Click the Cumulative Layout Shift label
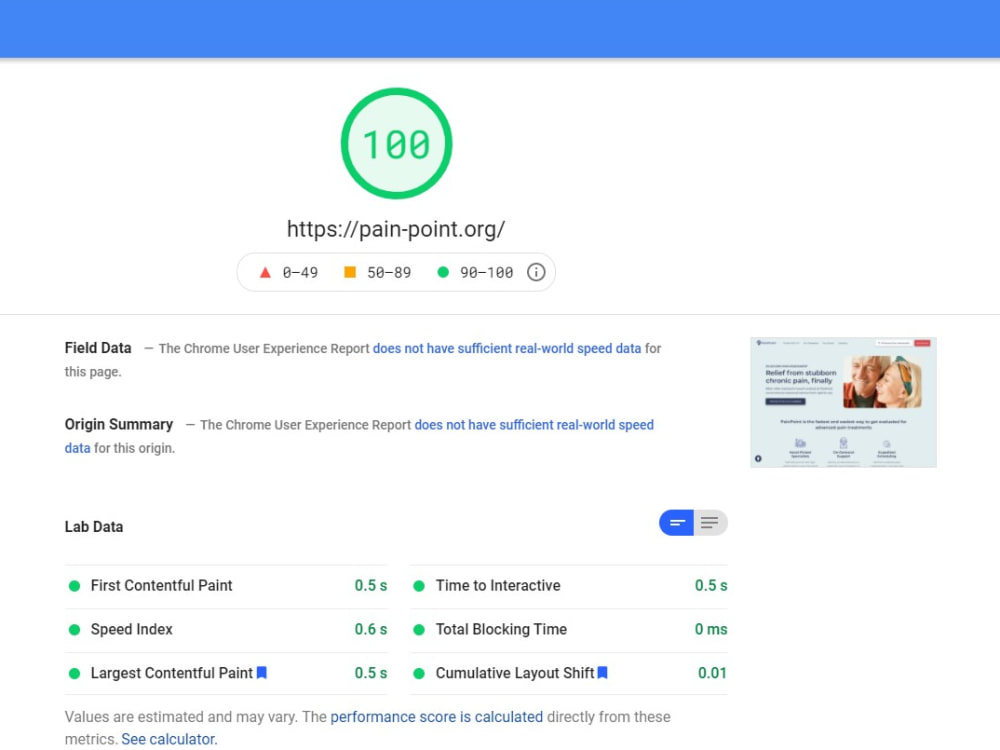1000x750 pixels. click(x=515, y=673)
